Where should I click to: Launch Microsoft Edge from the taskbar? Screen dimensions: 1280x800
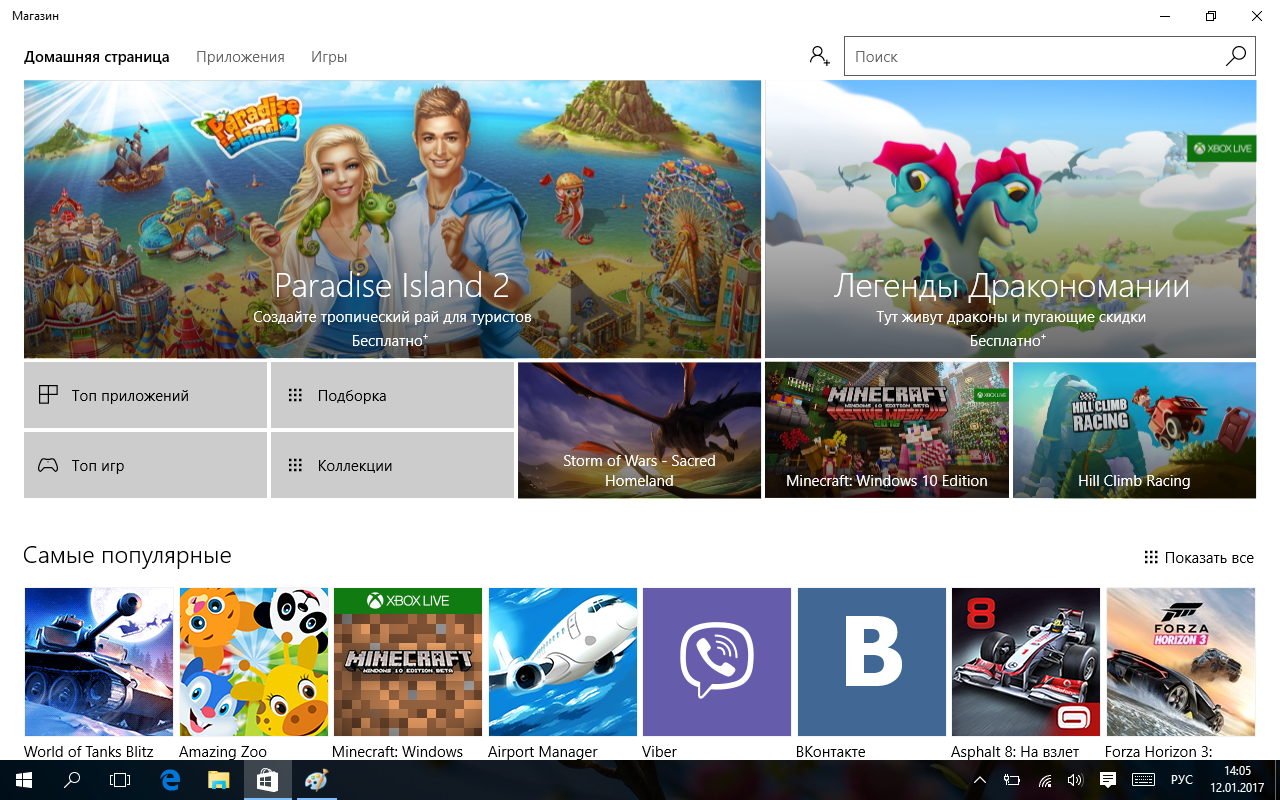click(170, 780)
